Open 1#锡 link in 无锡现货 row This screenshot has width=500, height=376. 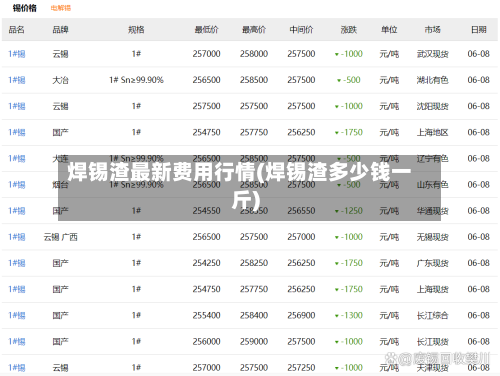17,237
